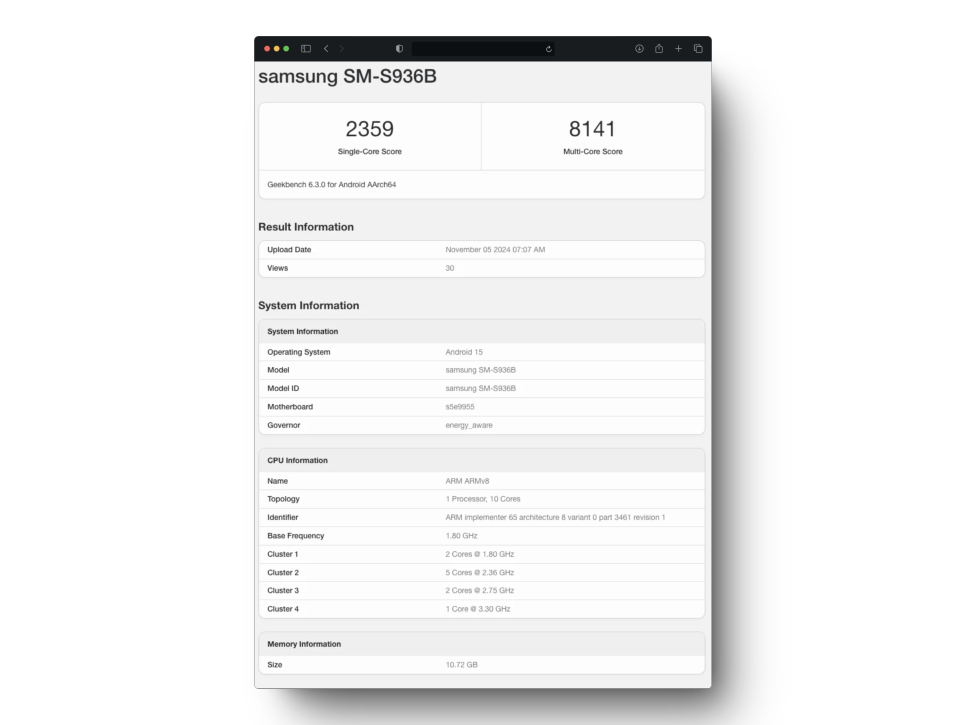
Task: Select memory size value 10.72 GB
Action: point(461,665)
